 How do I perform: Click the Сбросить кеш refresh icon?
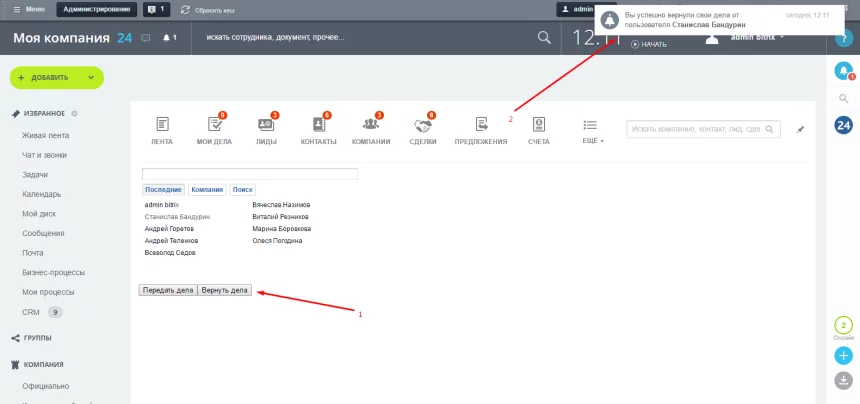(x=185, y=9)
